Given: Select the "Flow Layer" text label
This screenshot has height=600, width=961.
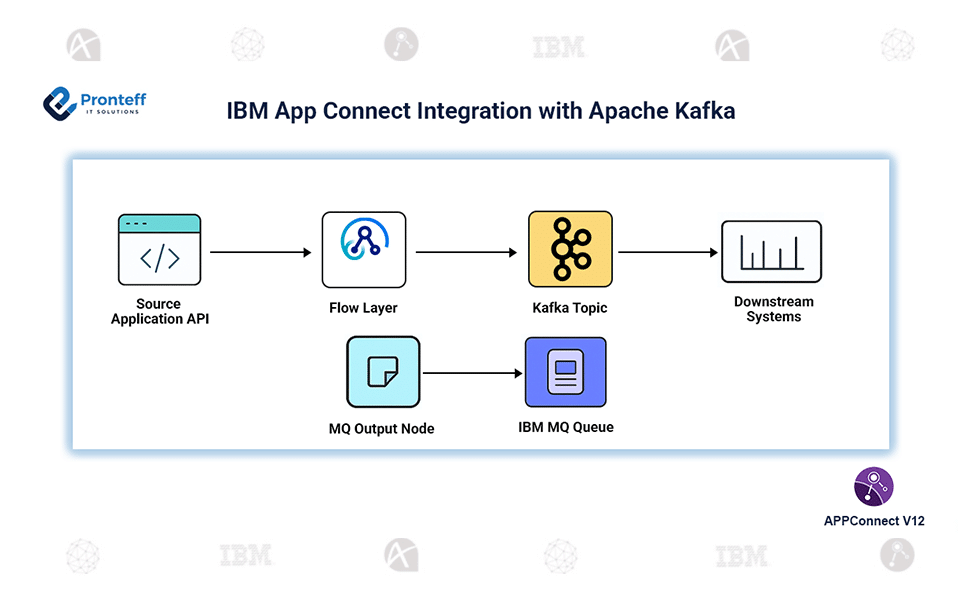Looking at the screenshot, I should click(364, 308).
